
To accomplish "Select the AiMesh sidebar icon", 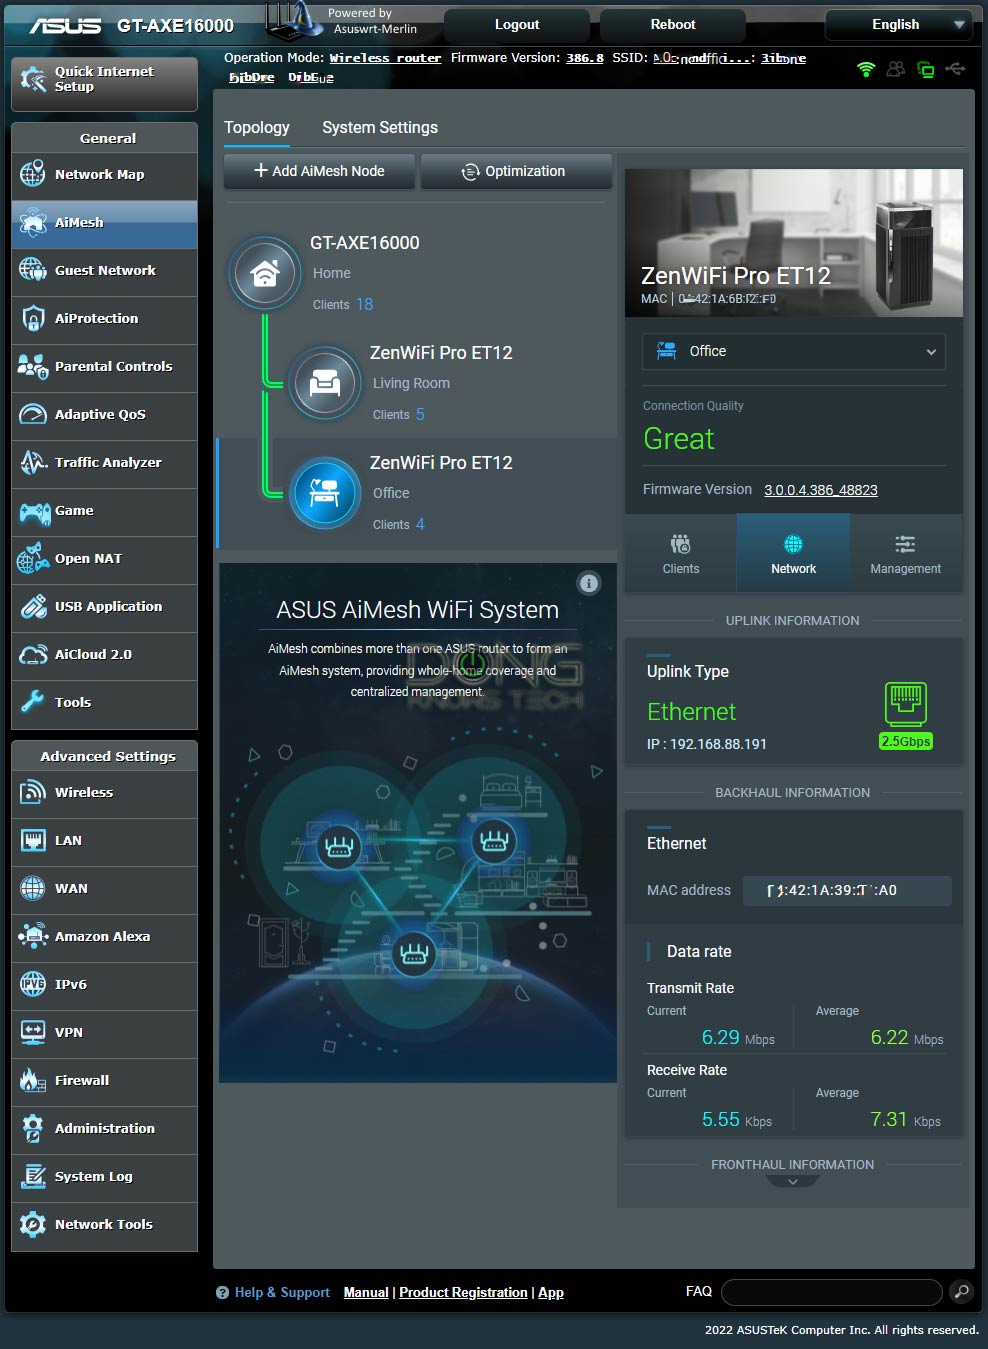I will 33,222.
